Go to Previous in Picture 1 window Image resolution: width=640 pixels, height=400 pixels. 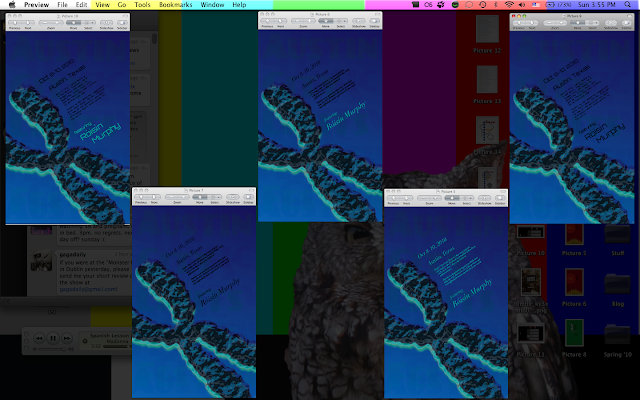[x=393, y=198]
